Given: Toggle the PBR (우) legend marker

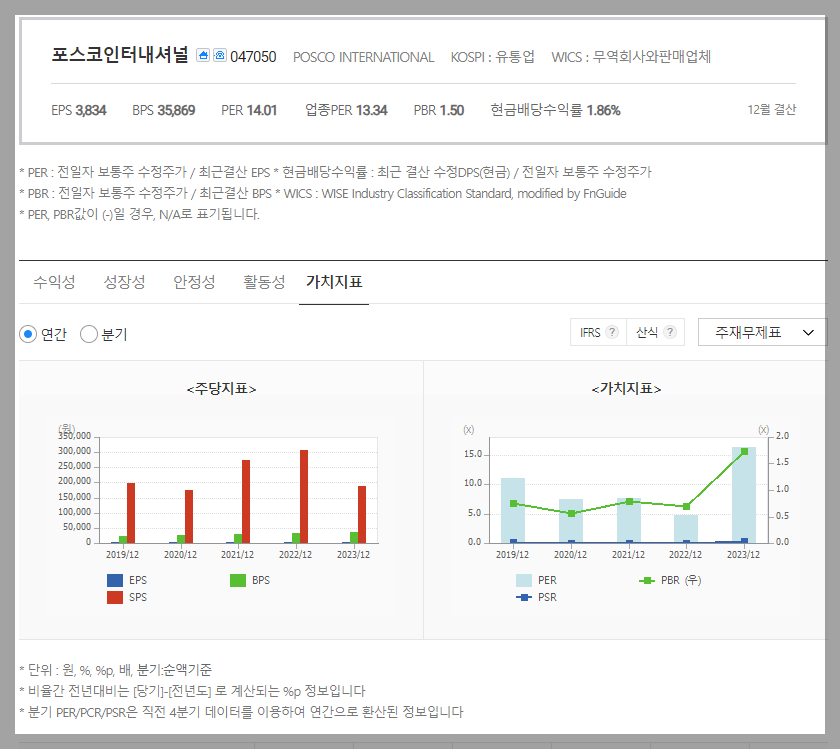Looking at the screenshot, I should [x=647, y=580].
